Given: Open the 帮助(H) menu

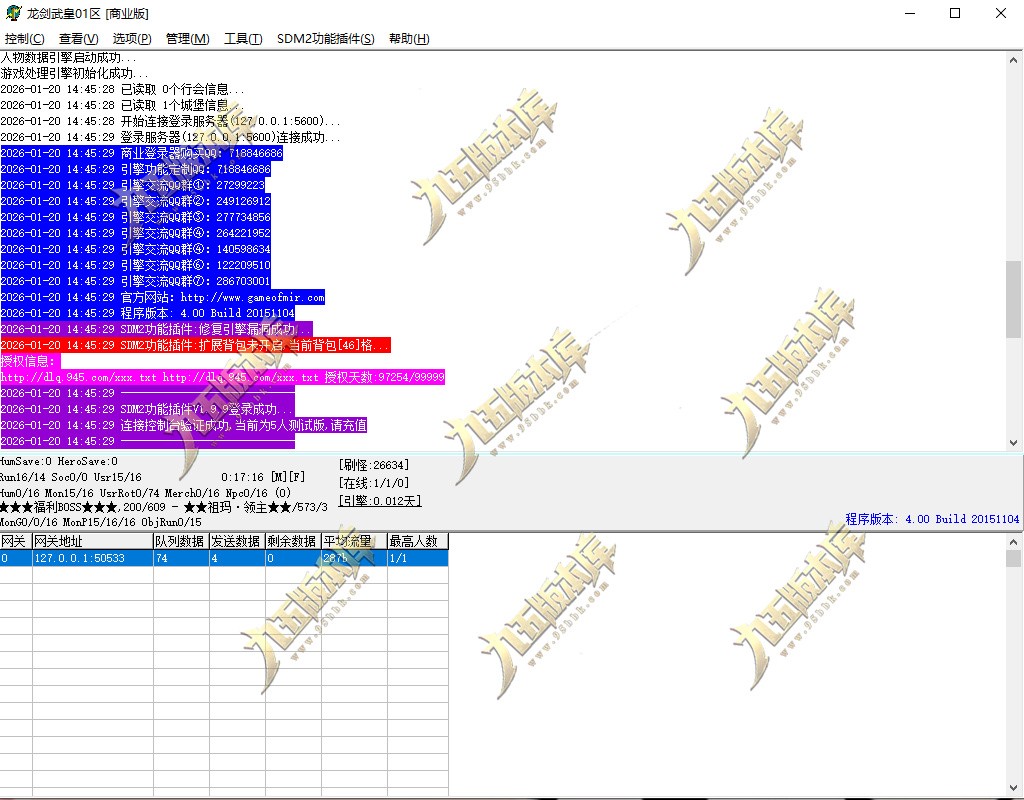Looking at the screenshot, I should click(409, 39).
